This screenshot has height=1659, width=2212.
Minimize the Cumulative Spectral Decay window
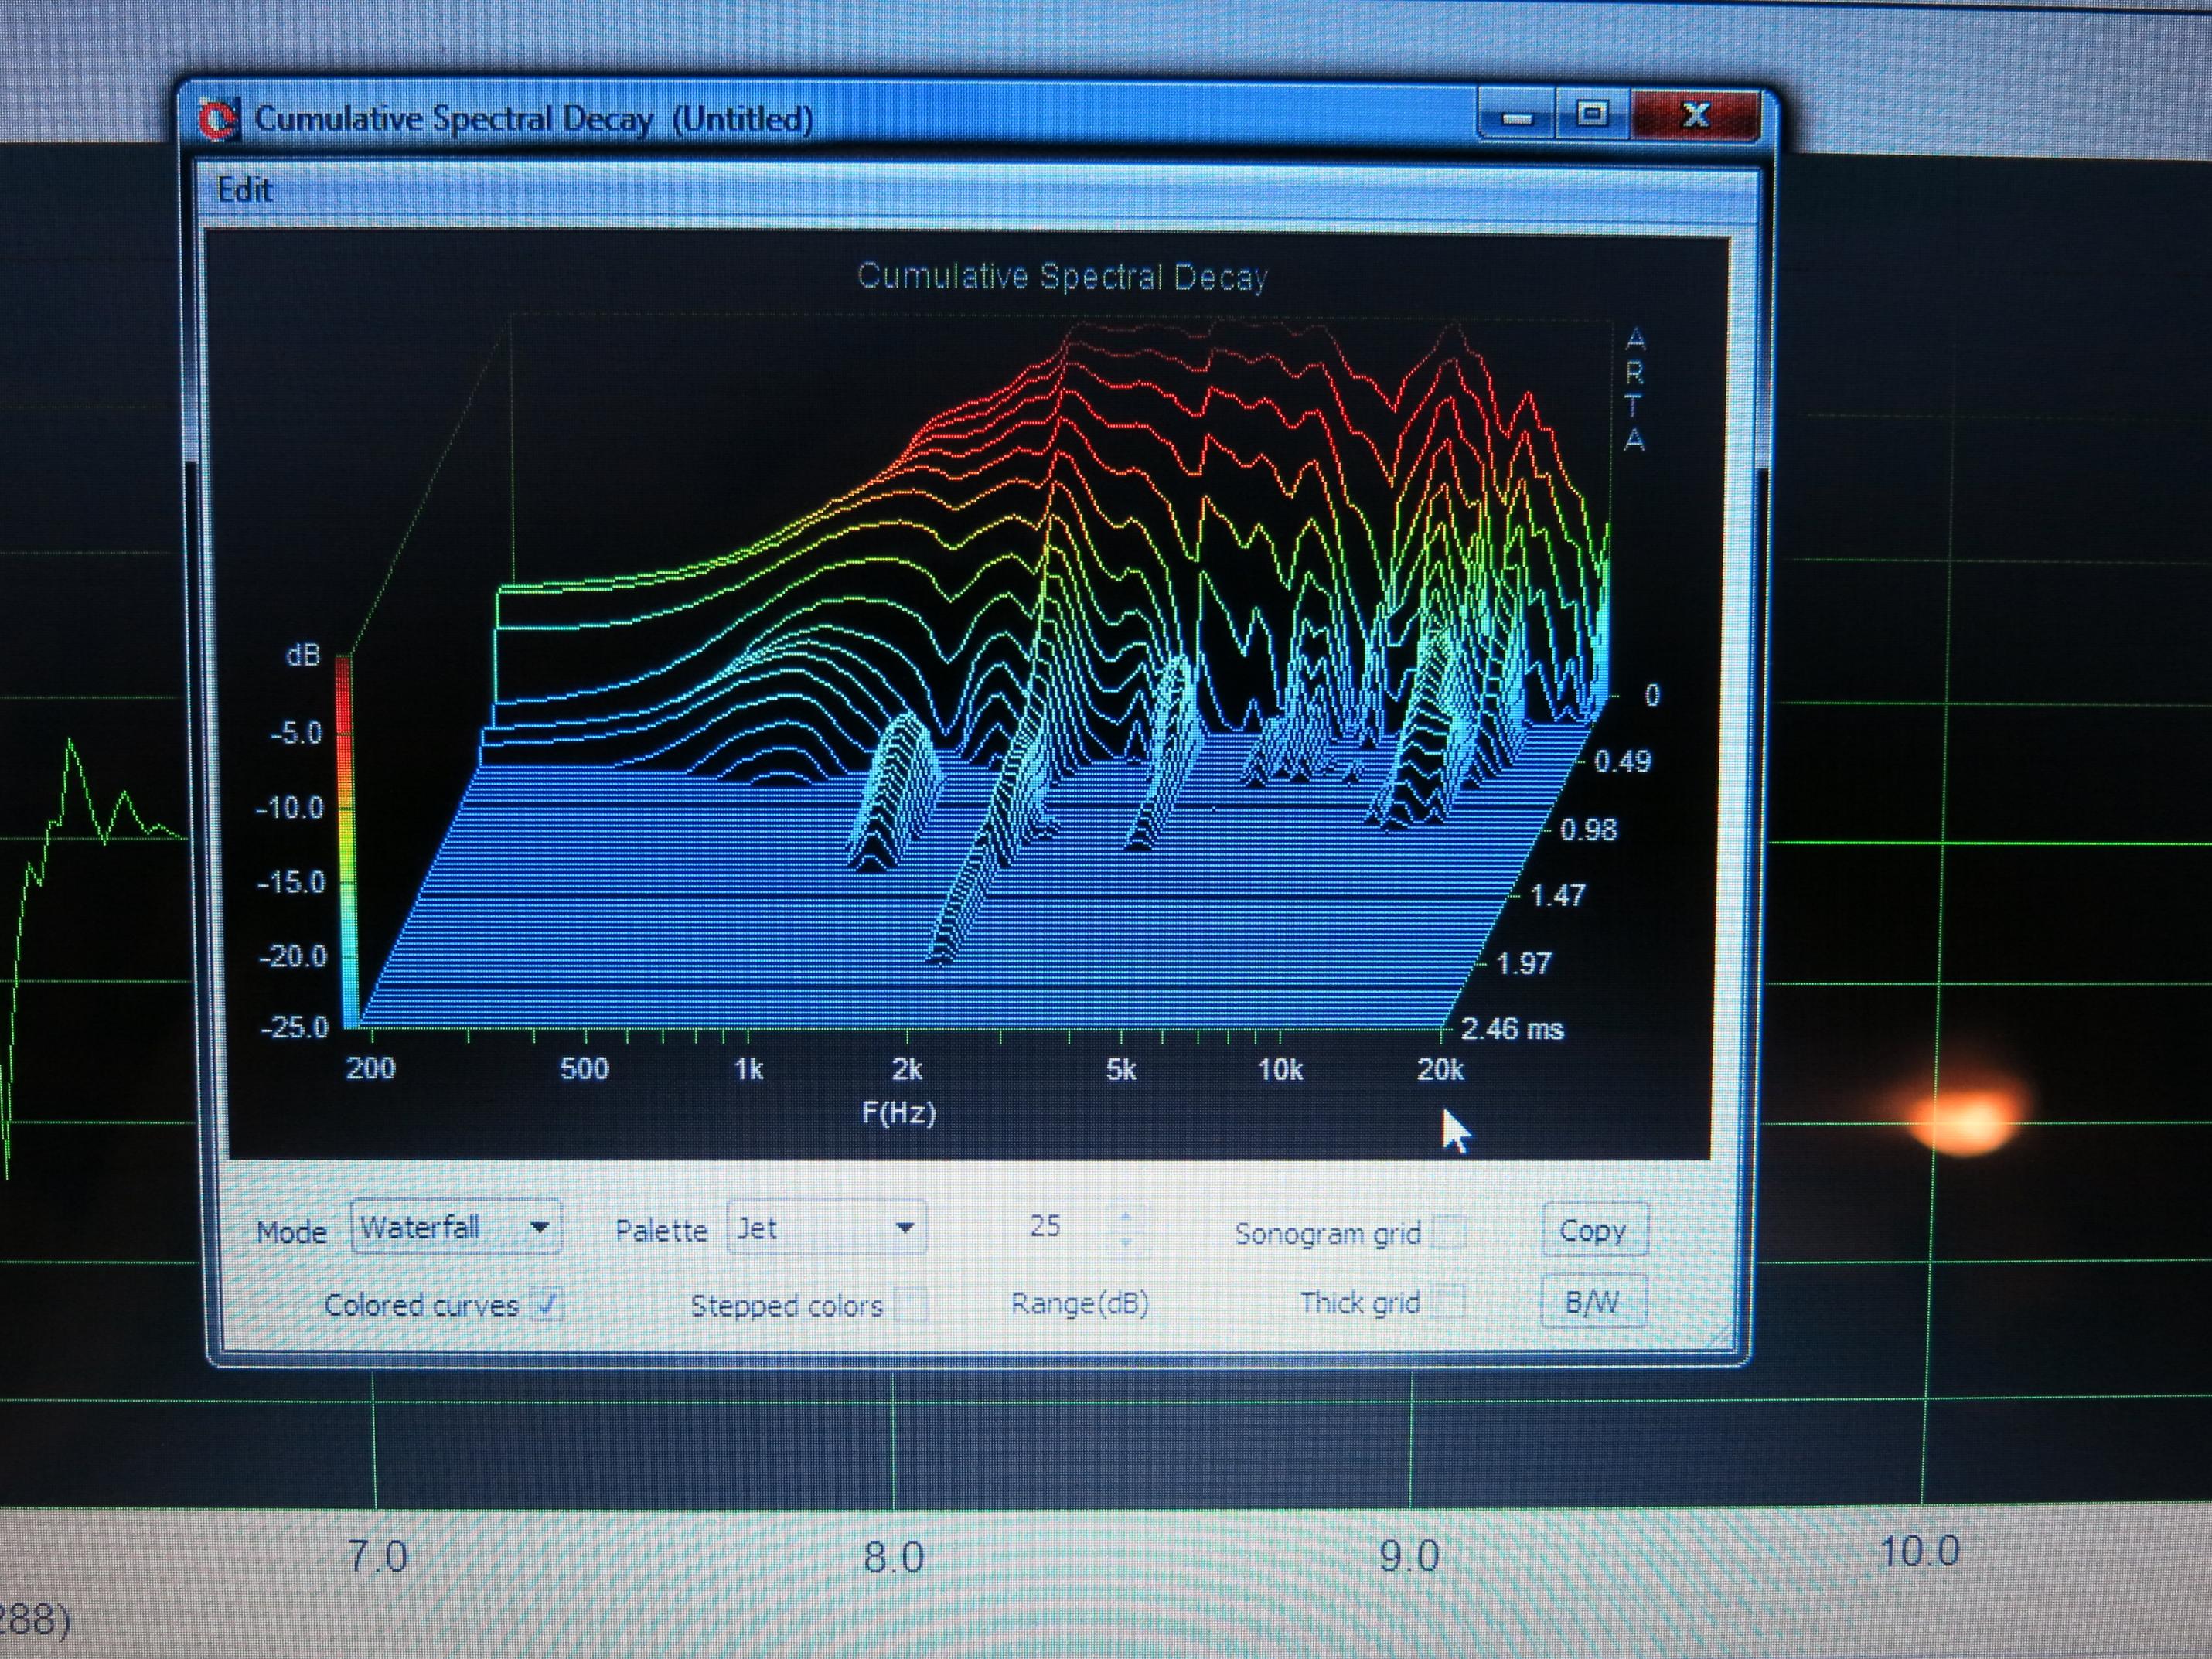tap(1515, 115)
